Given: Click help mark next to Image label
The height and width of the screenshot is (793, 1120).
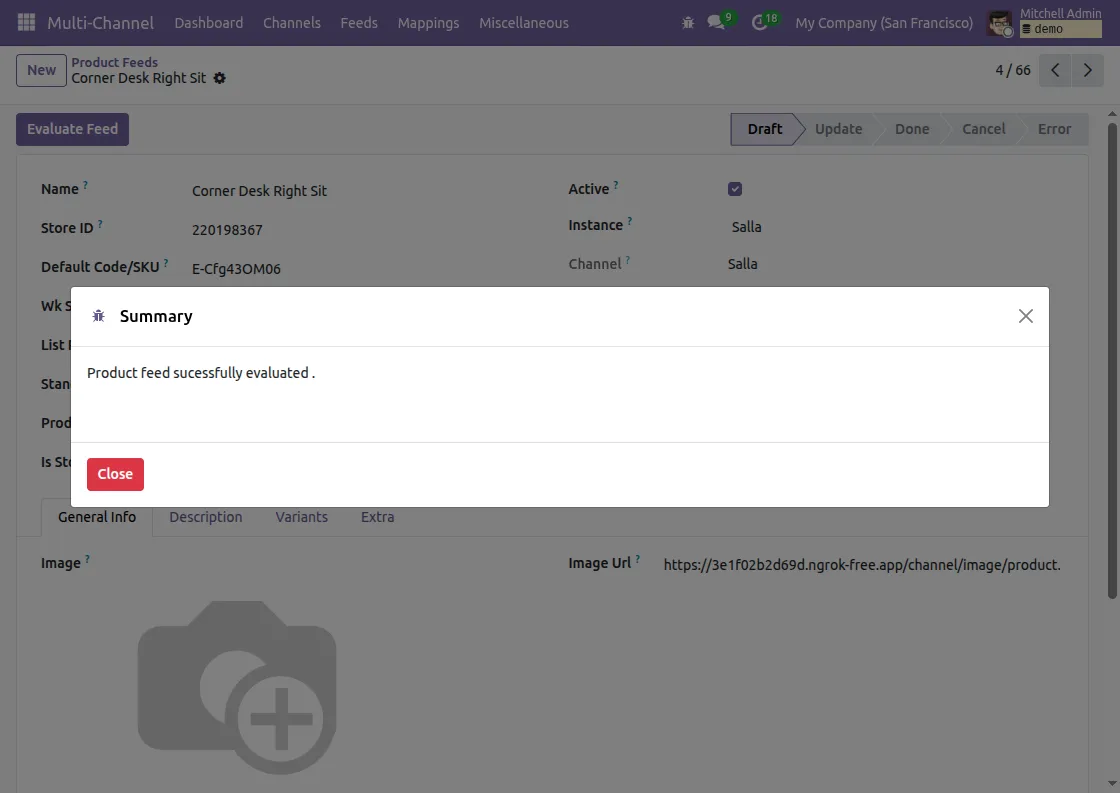Looking at the screenshot, I should pos(87,559).
